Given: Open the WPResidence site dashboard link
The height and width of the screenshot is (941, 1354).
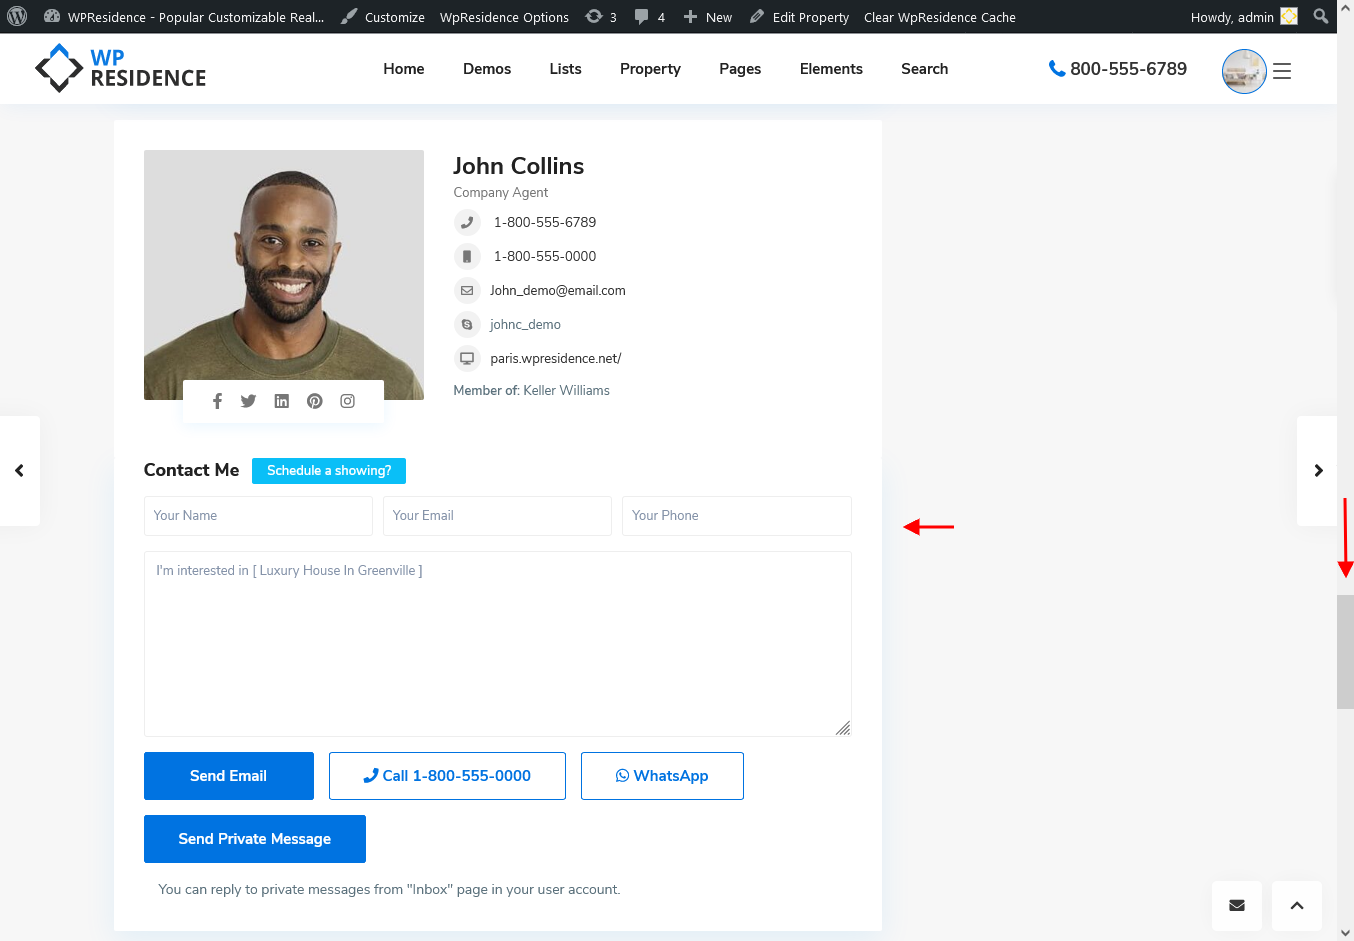Looking at the screenshot, I should pyautogui.click(x=184, y=17).
